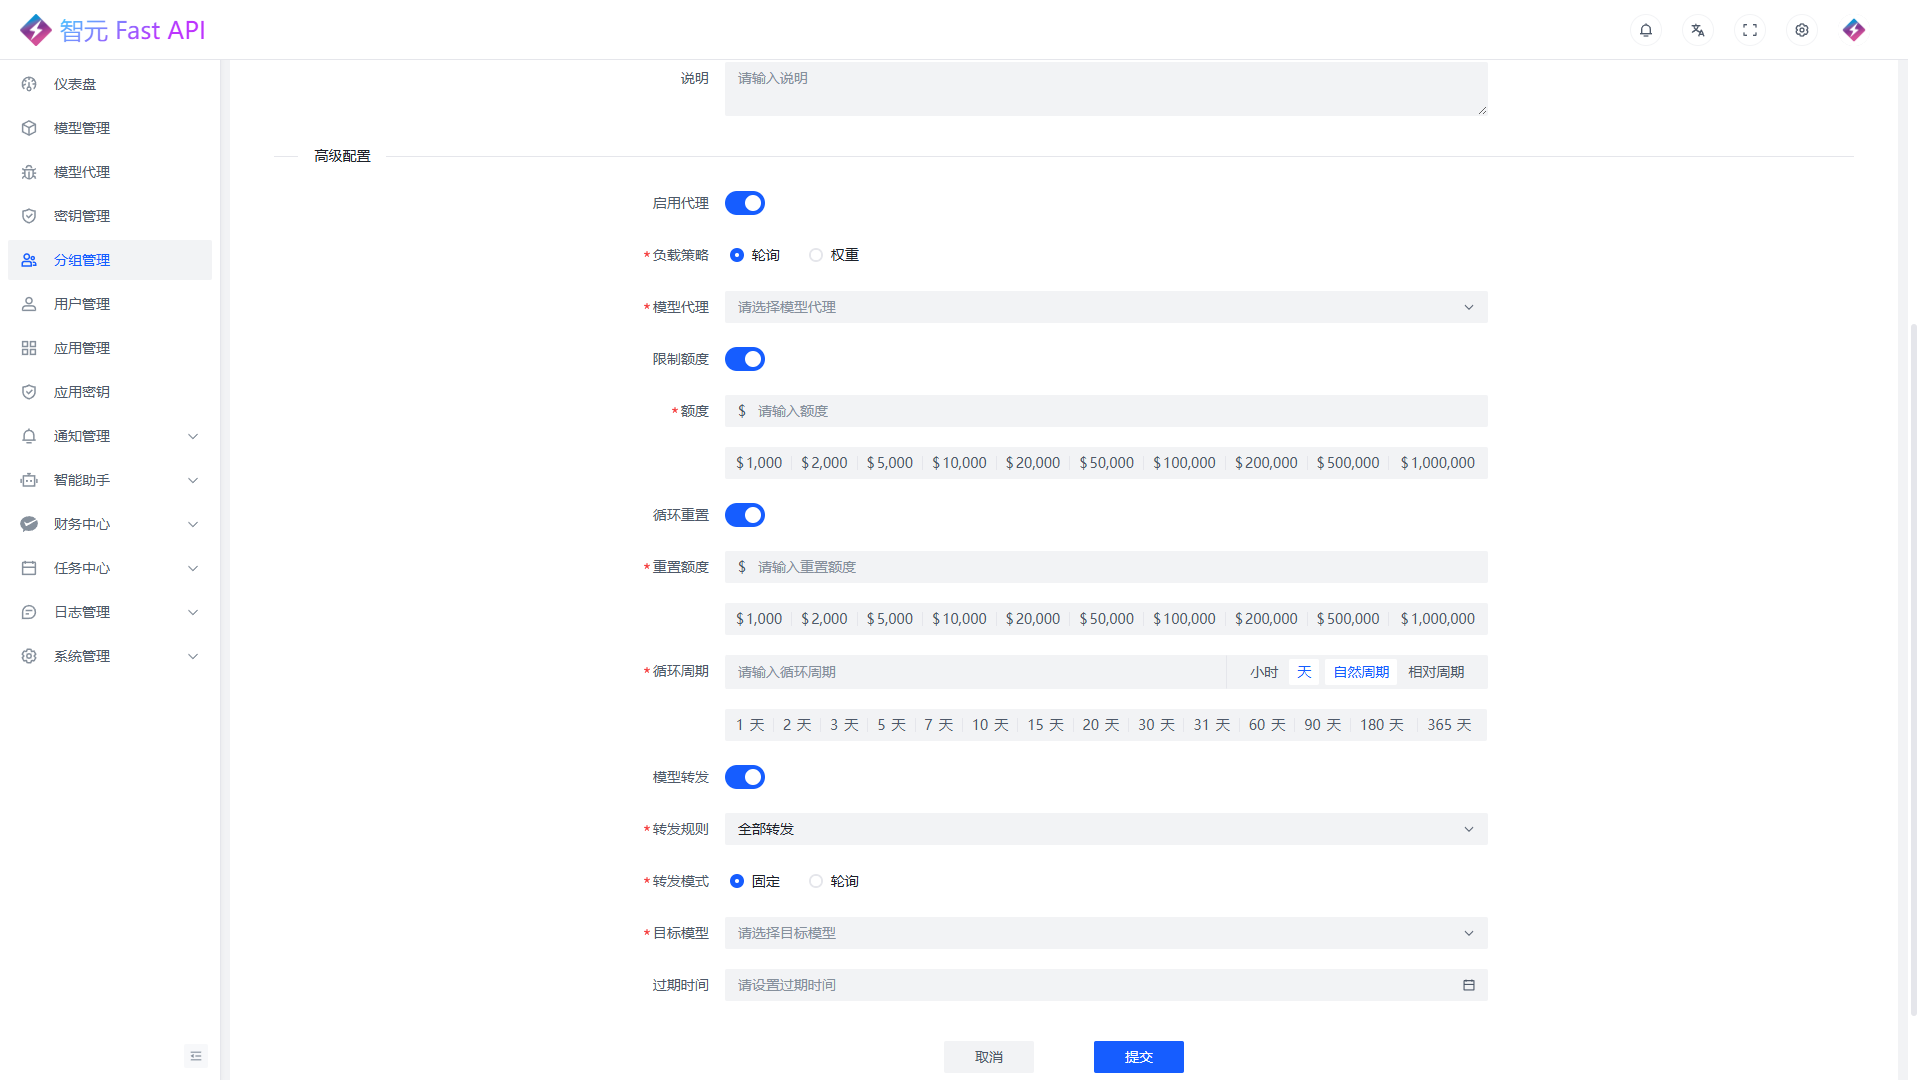Click the notification bell icon
1920x1080 pixels.
coord(1646,30)
